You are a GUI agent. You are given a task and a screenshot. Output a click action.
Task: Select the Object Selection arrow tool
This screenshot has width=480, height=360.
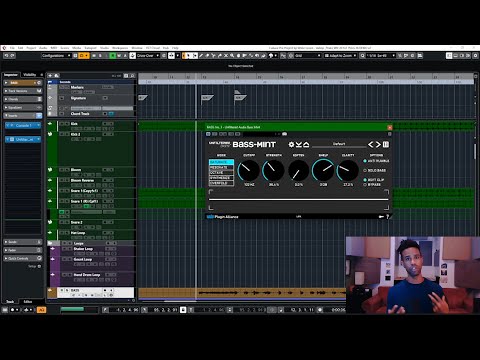[x=188, y=56]
